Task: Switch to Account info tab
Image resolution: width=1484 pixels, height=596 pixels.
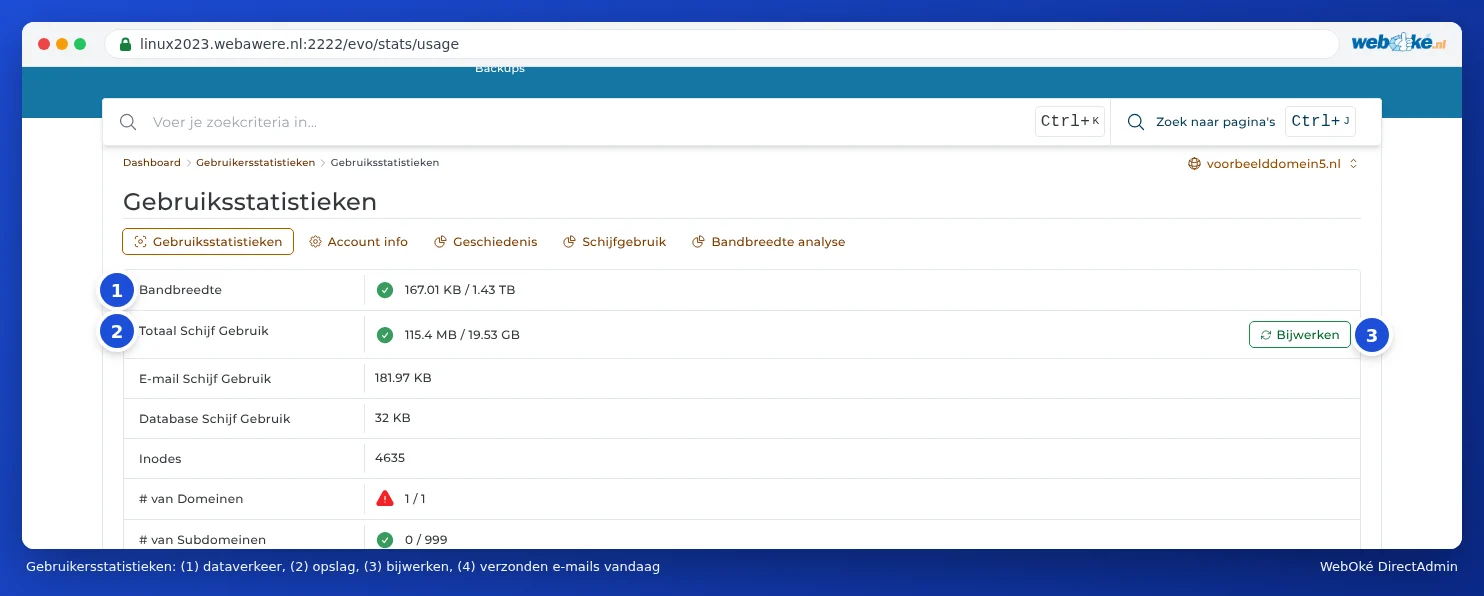Action: (358, 242)
